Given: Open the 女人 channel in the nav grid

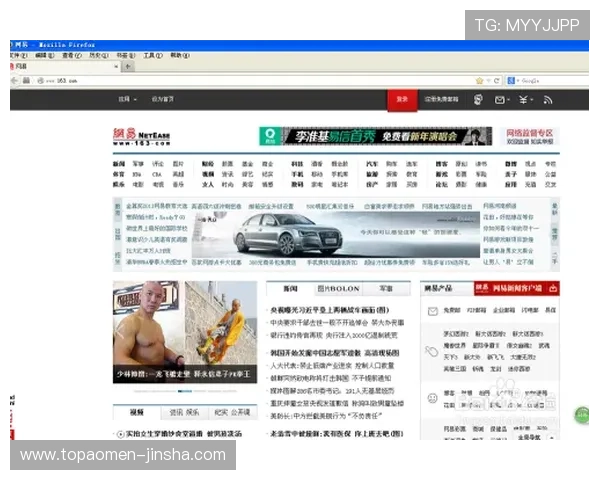Looking at the screenshot, I should 208,184.
